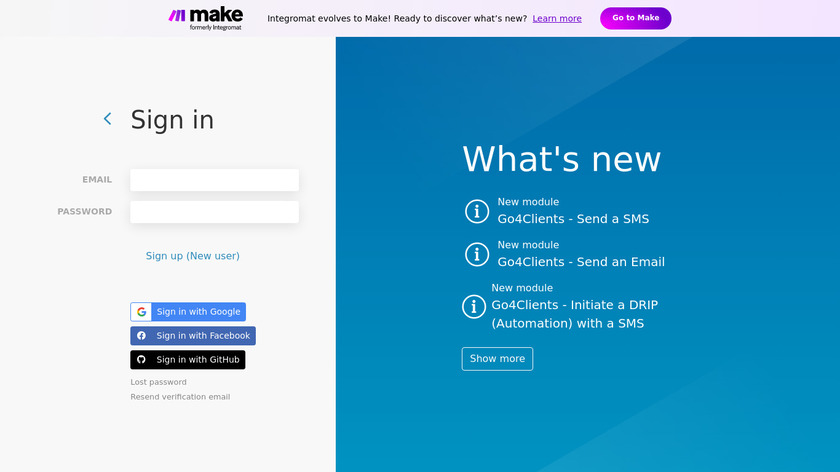Sign in with GitHub button
Image resolution: width=840 pixels, height=472 pixels.
(x=188, y=360)
